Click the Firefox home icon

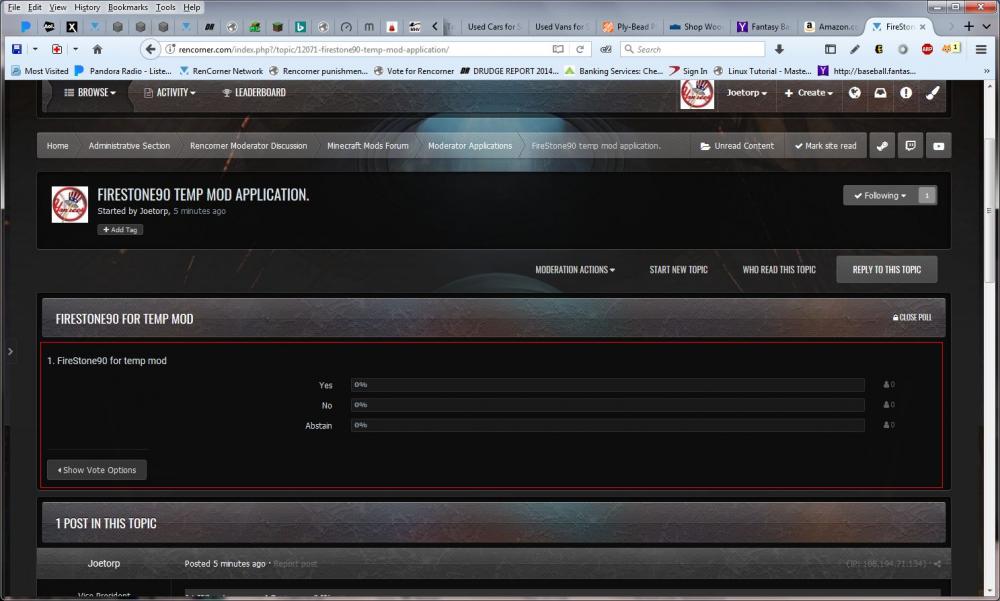tap(97, 49)
